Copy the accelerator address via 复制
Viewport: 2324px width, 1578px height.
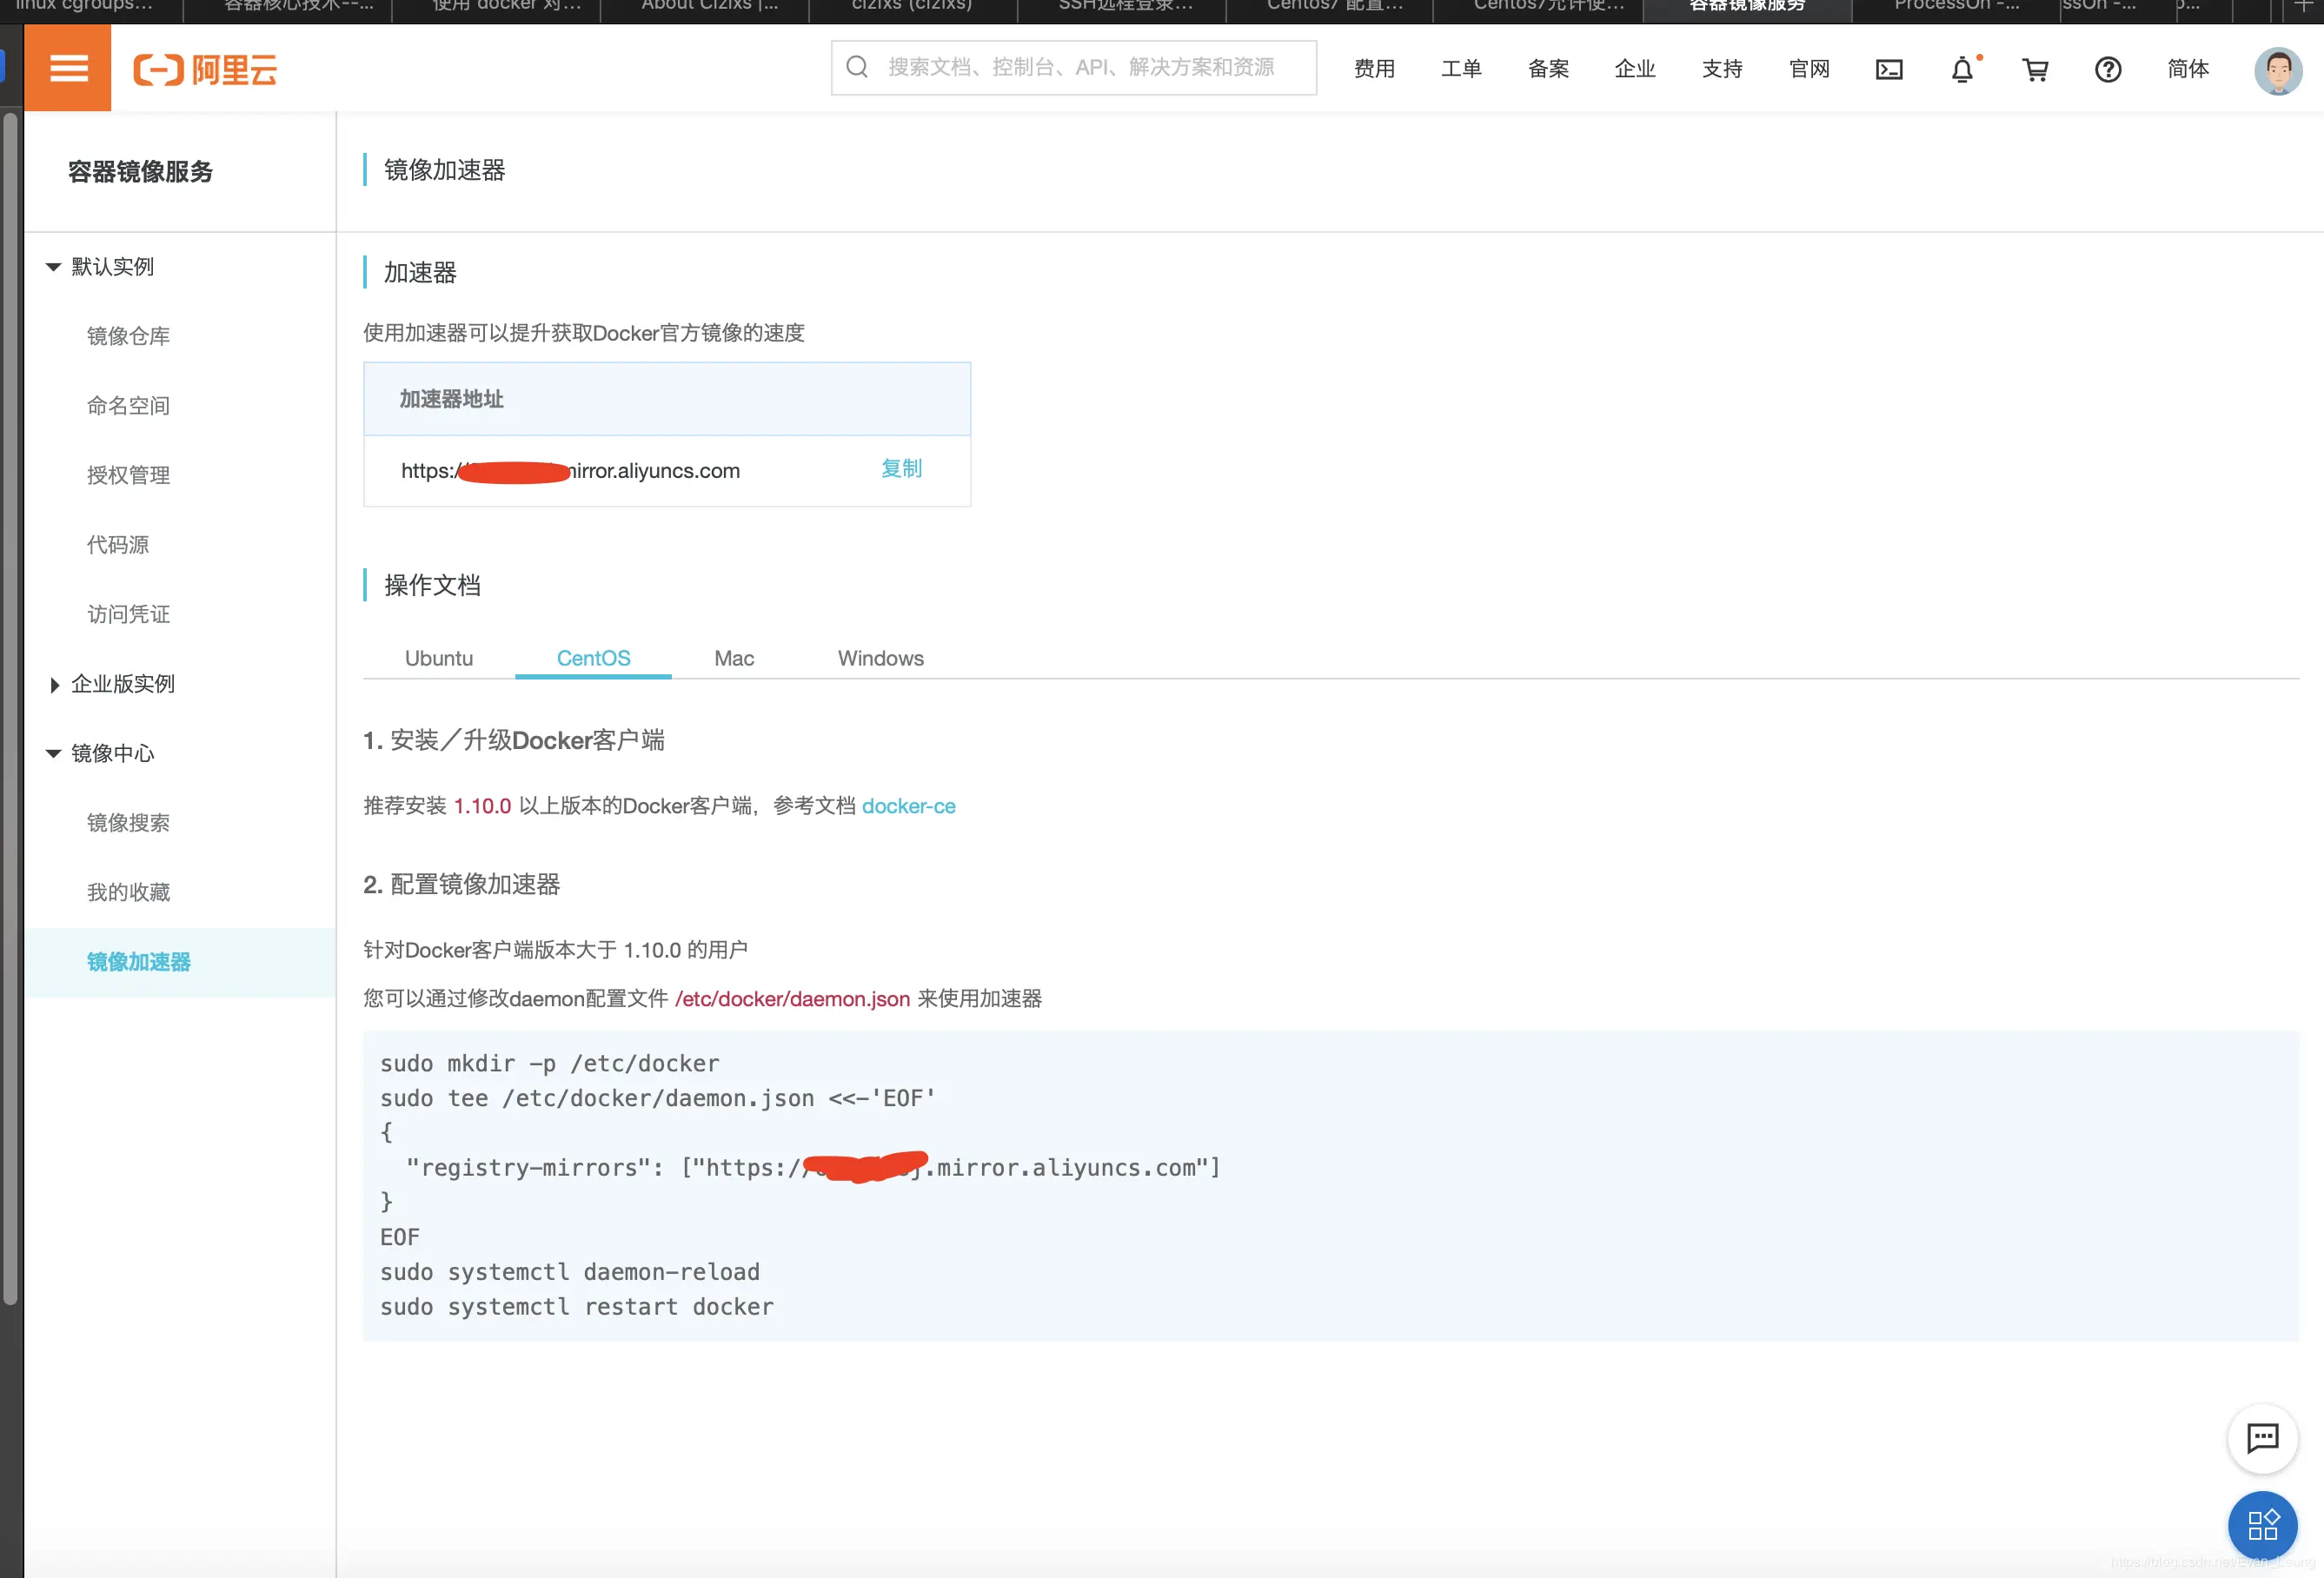[901, 469]
